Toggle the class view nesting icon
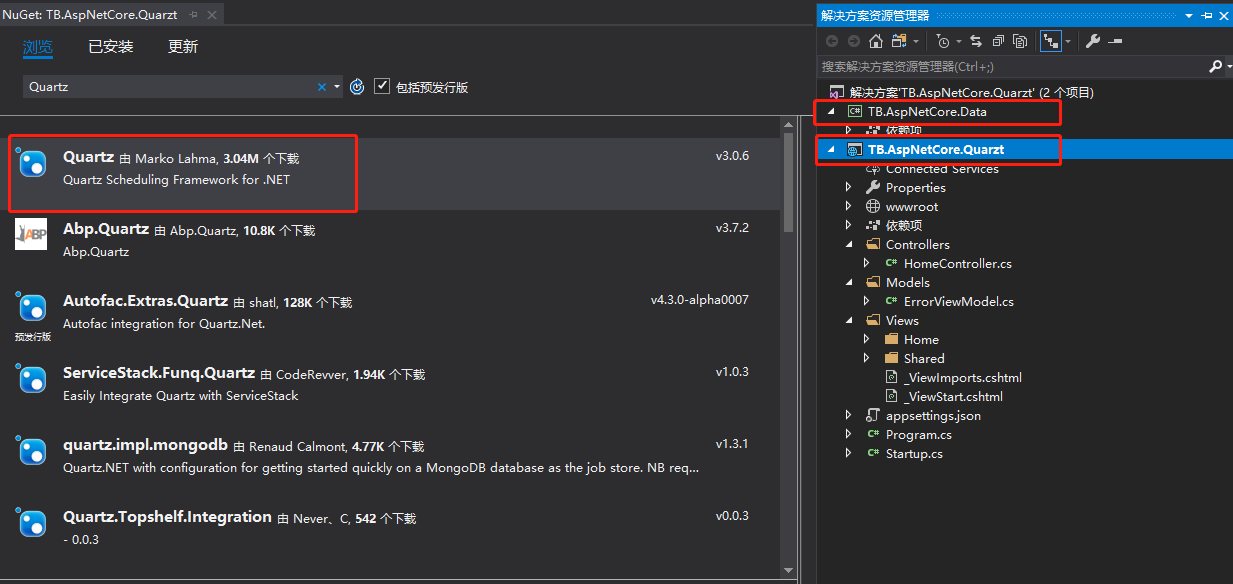 [x=1050, y=41]
